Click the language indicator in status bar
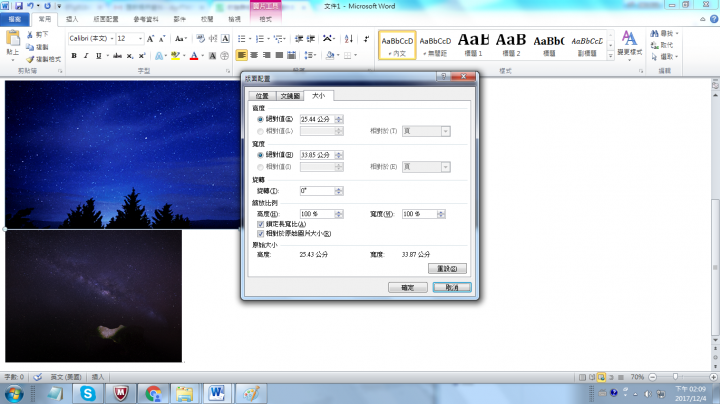This screenshot has width=720, height=404. click(x=66, y=377)
